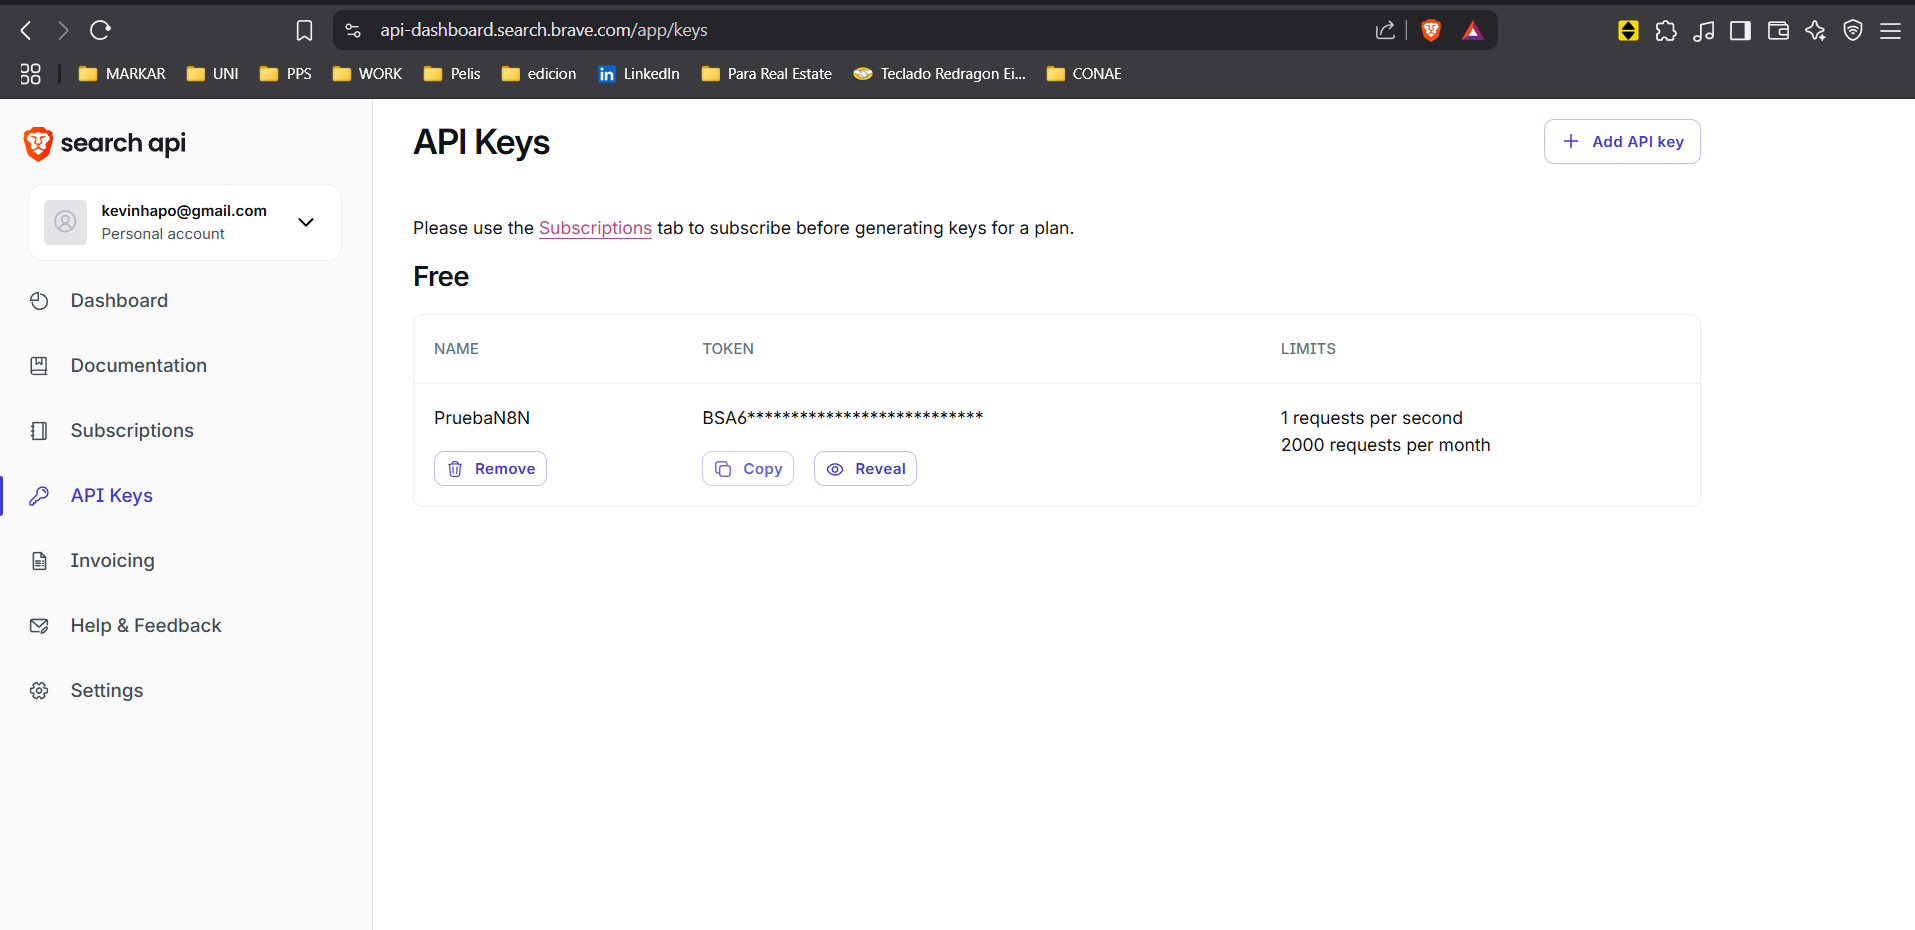Click the Brave search api logo
This screenshot has height=930, width=1915.
click(x=105, y=144)
